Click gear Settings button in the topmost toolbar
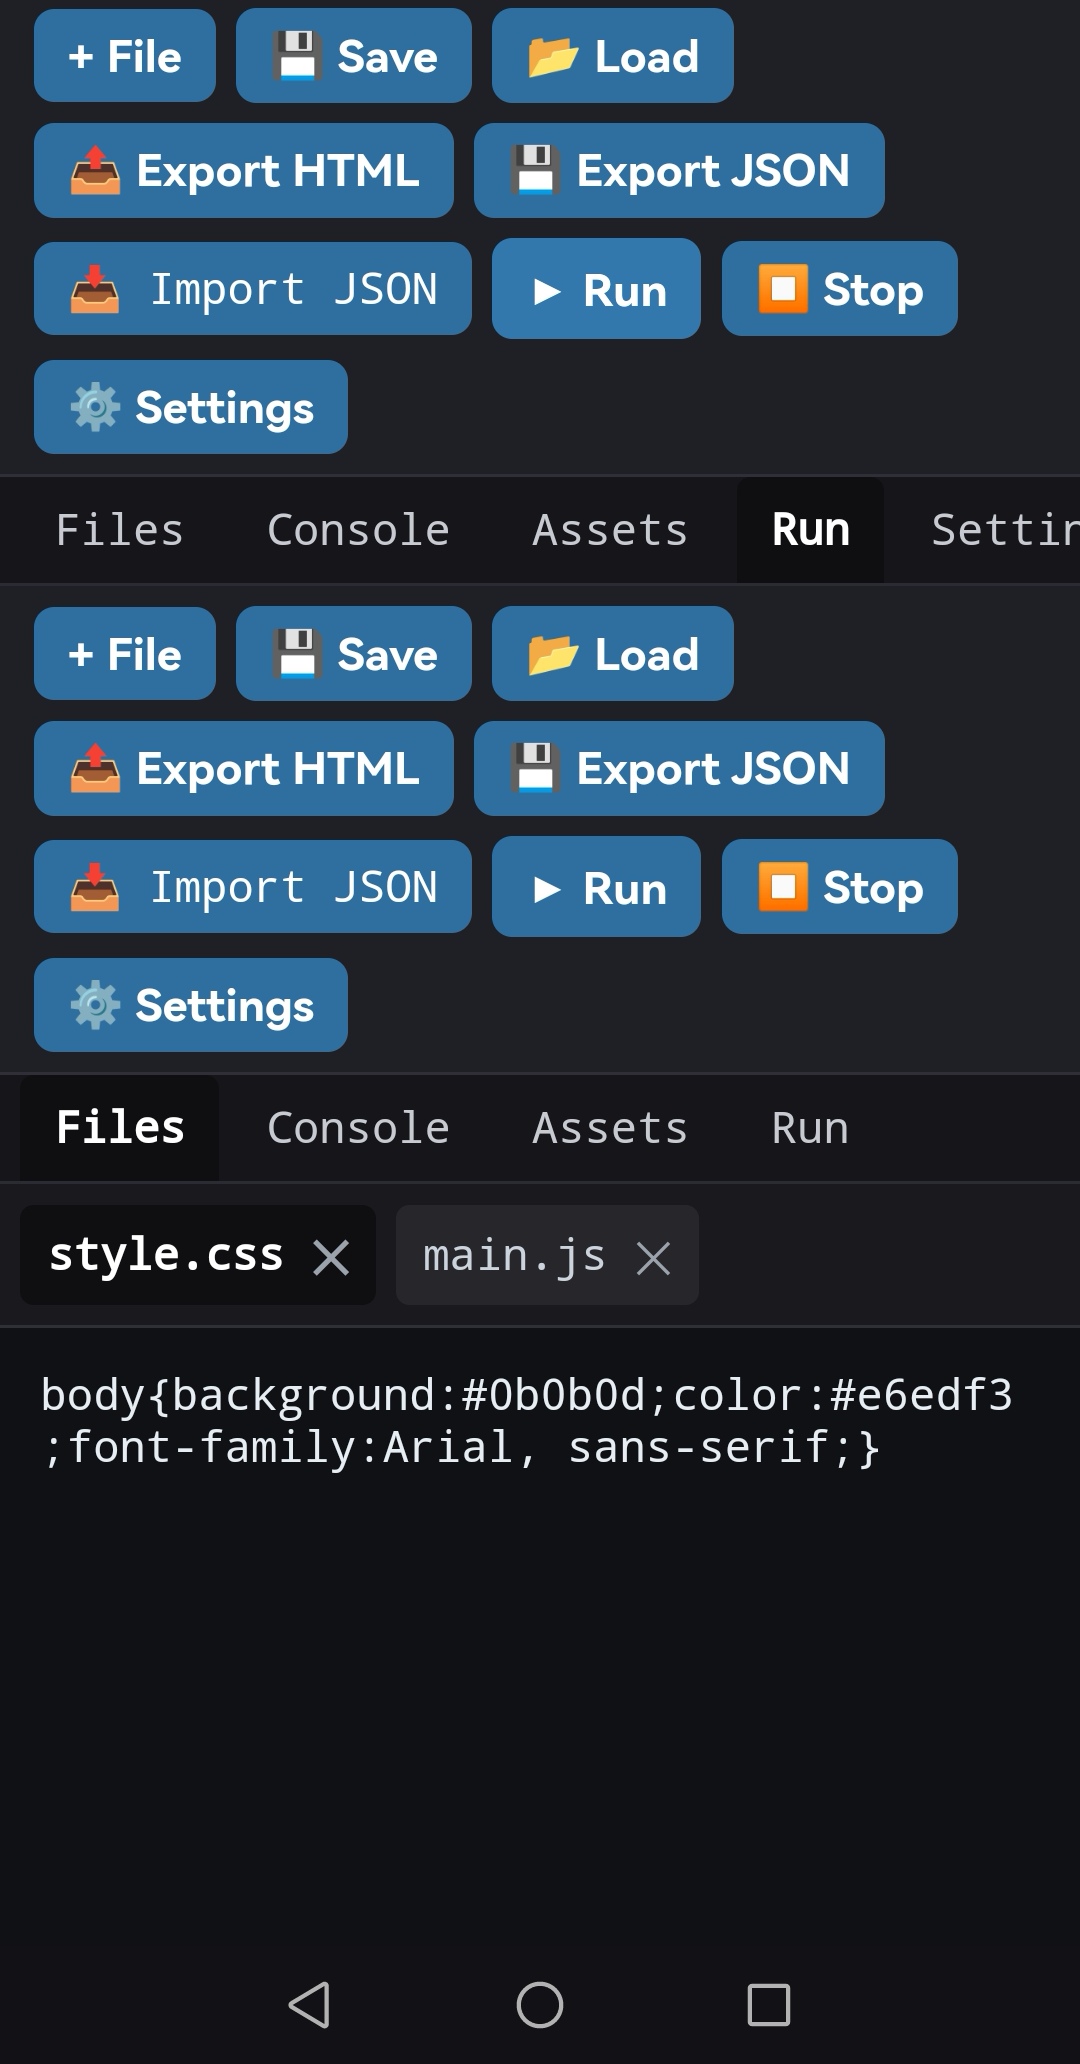Viewport: 1080px width, 2064px height. [191, 407]
